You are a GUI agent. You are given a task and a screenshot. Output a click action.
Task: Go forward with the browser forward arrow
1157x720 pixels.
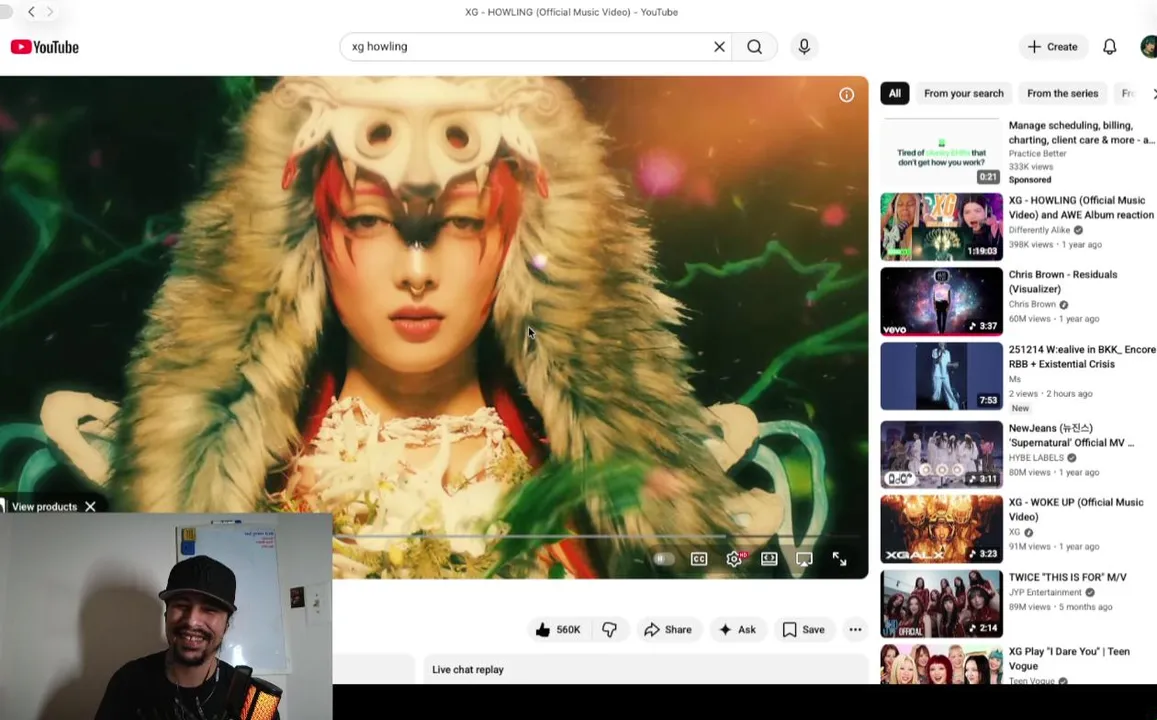[49, 12]
